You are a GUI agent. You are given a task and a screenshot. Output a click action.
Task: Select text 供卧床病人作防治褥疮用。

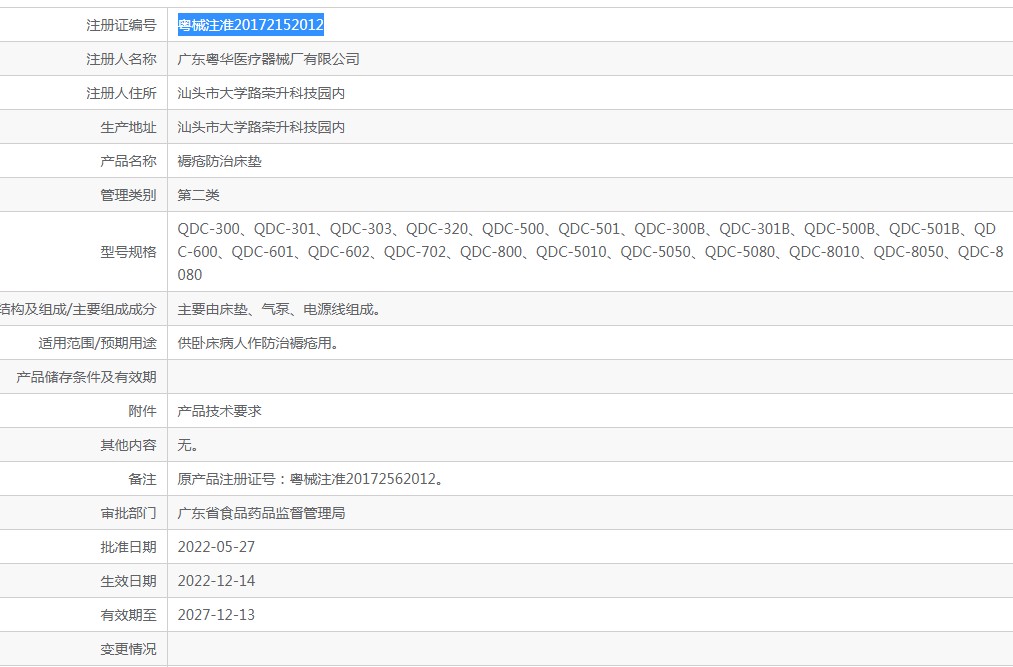click(x=258, y=343)
